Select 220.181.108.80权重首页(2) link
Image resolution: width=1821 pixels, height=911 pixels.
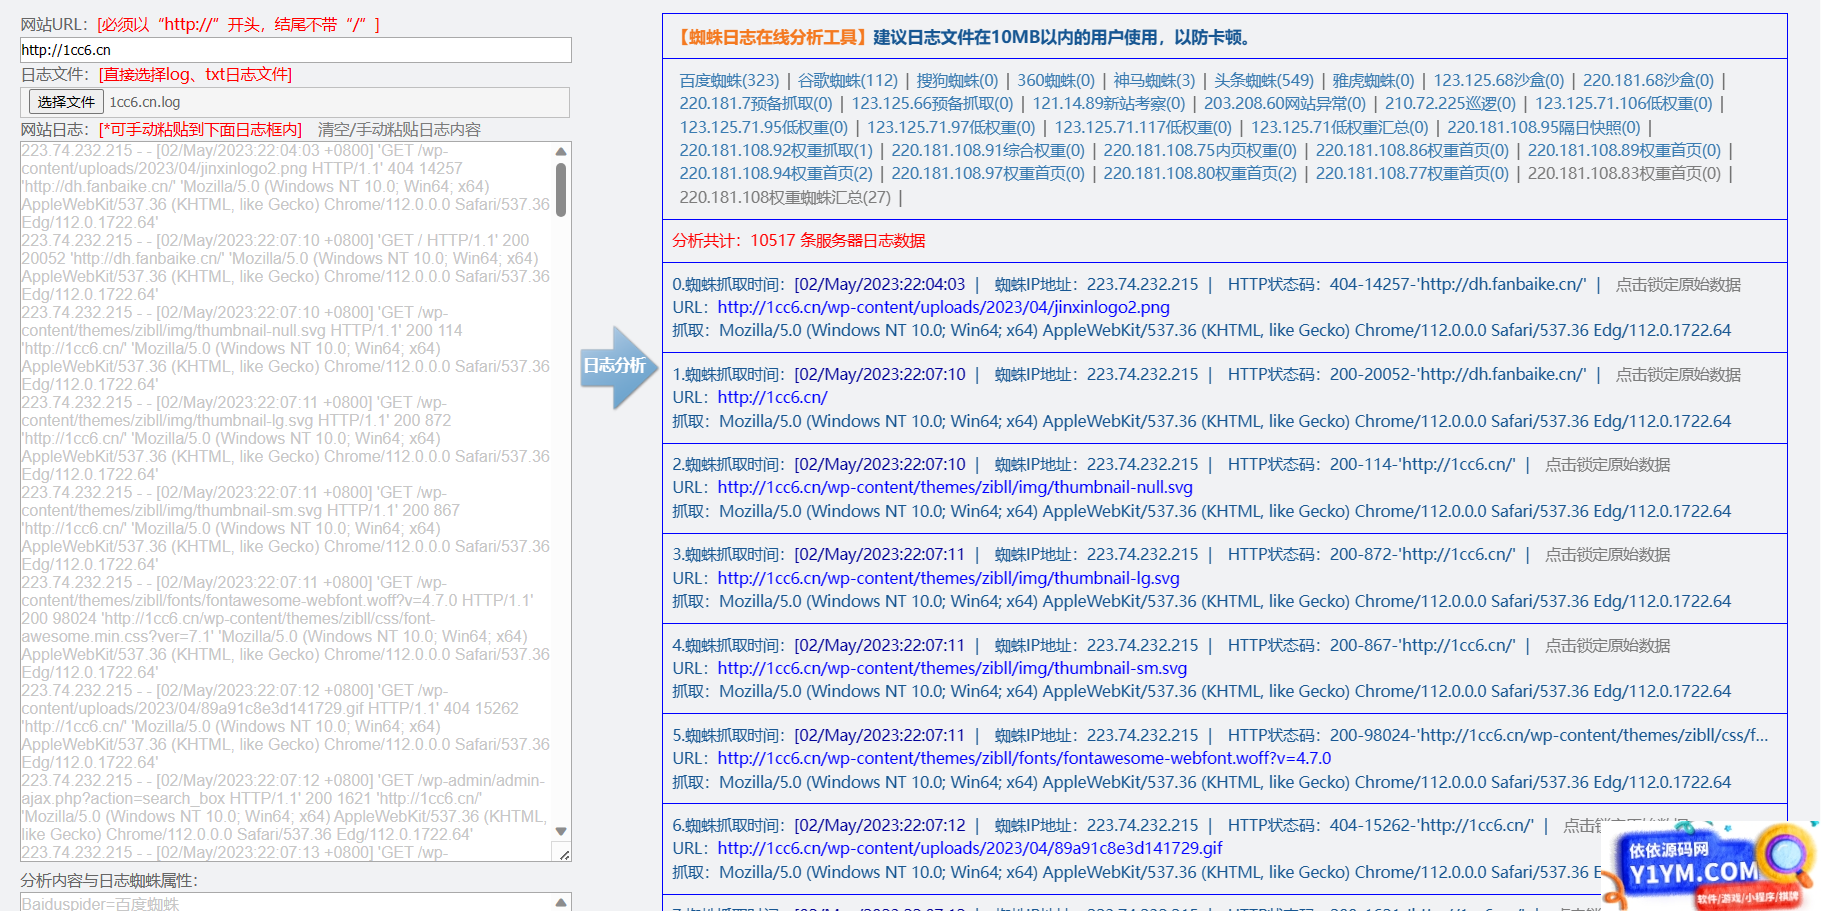point(1200,173)
